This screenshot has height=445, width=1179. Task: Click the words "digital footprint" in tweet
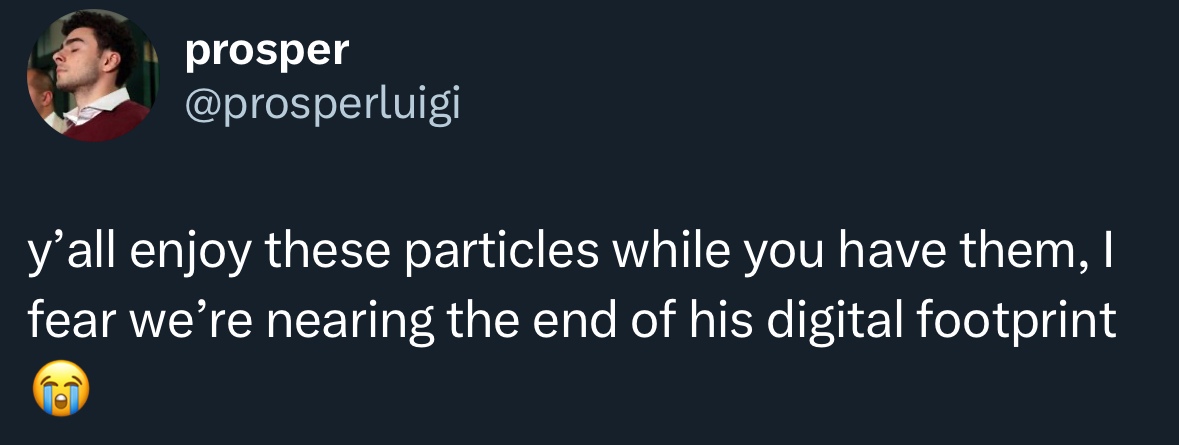[941, 321]
